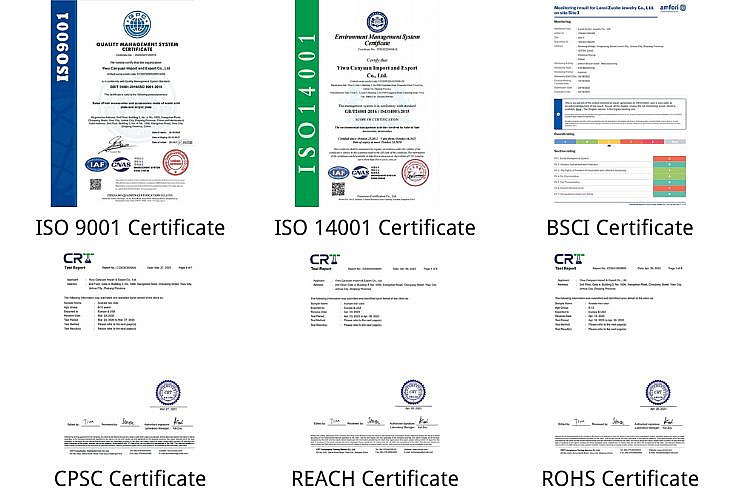Click the overall rating color bar on BSCI document
This screenshot has height=500, width=750.
620,142
